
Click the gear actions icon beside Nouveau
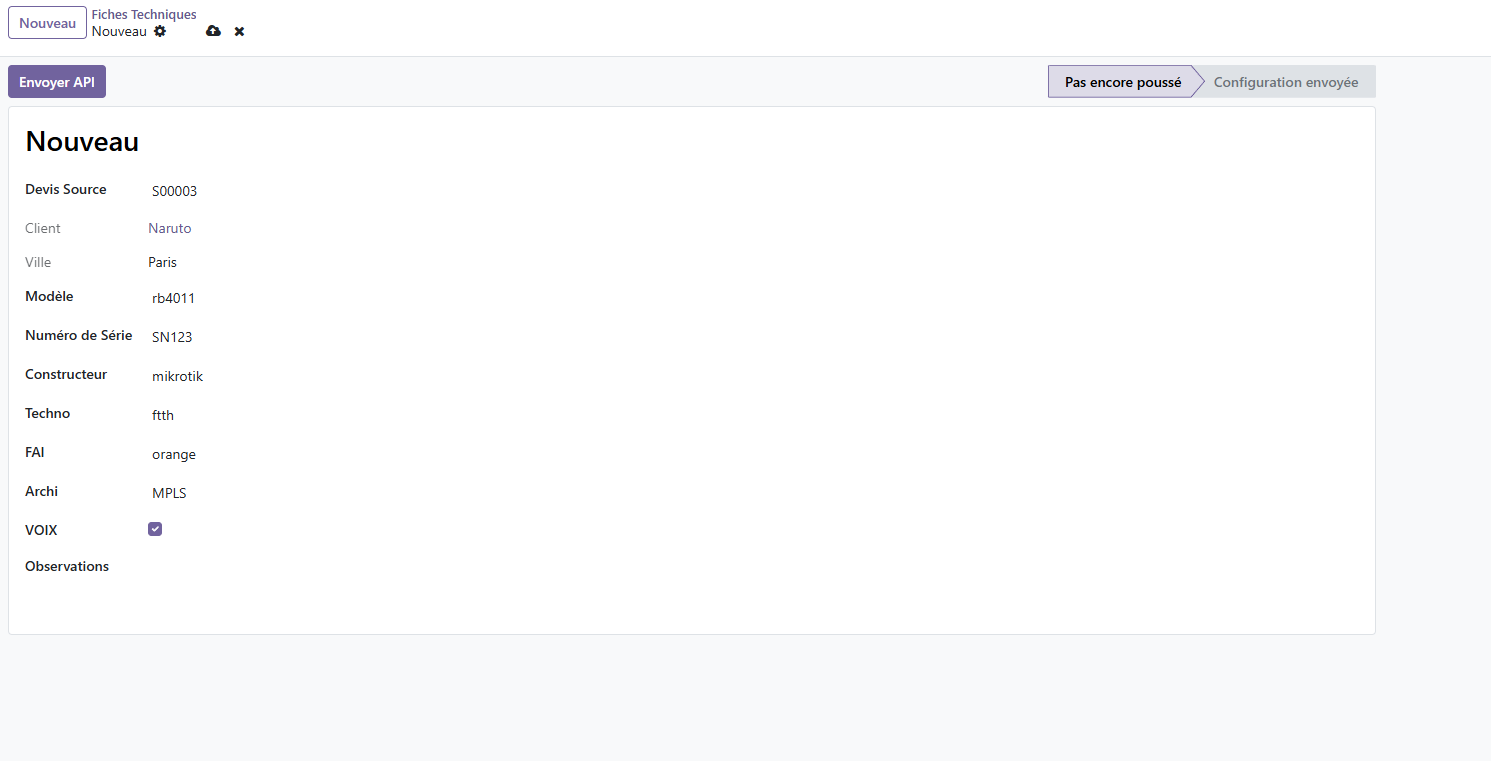tap(160, 31)
